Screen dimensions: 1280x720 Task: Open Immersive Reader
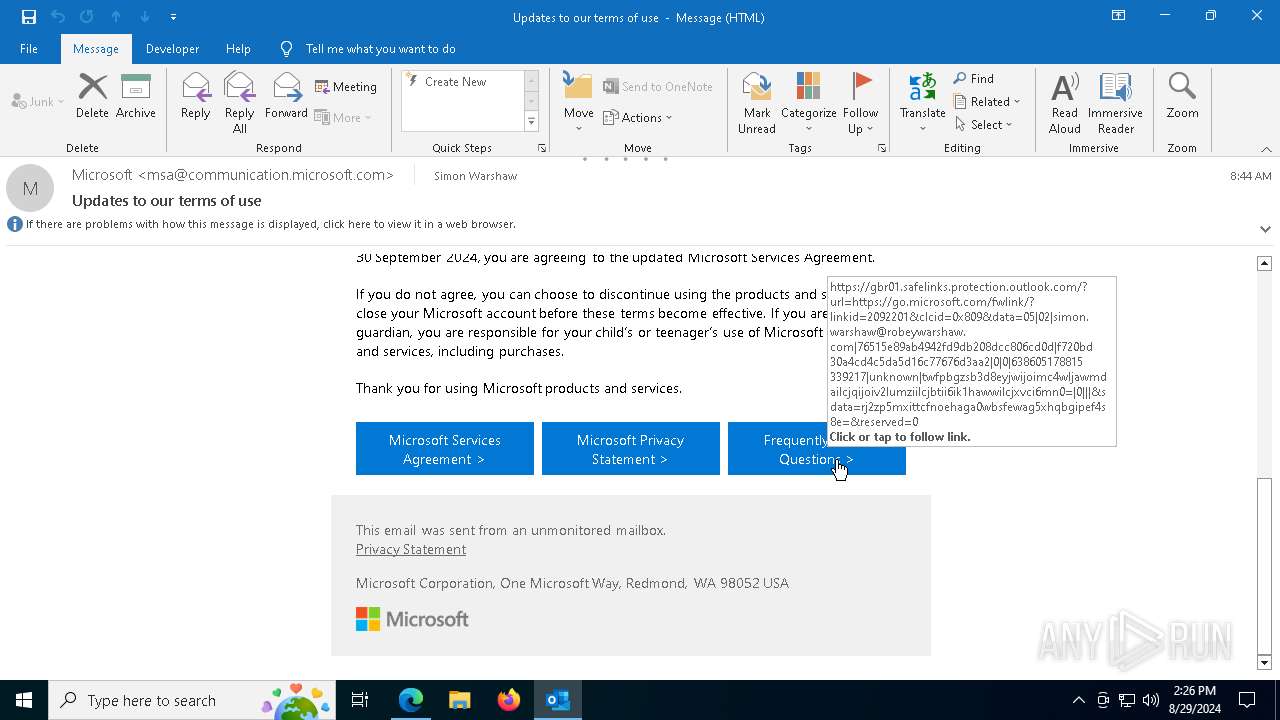coord(1115,103)
